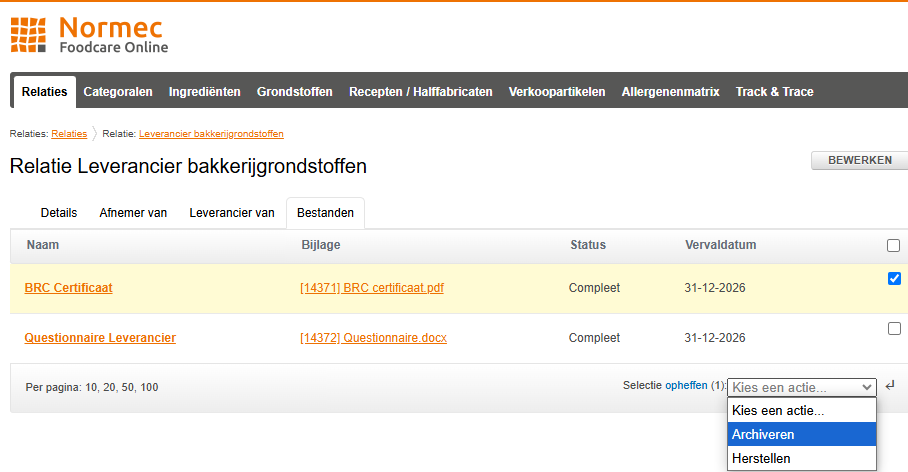Screen dimensions: 908x472
Task: Open the Questionnaire.docx attachment link
Action: coord(373,338)
